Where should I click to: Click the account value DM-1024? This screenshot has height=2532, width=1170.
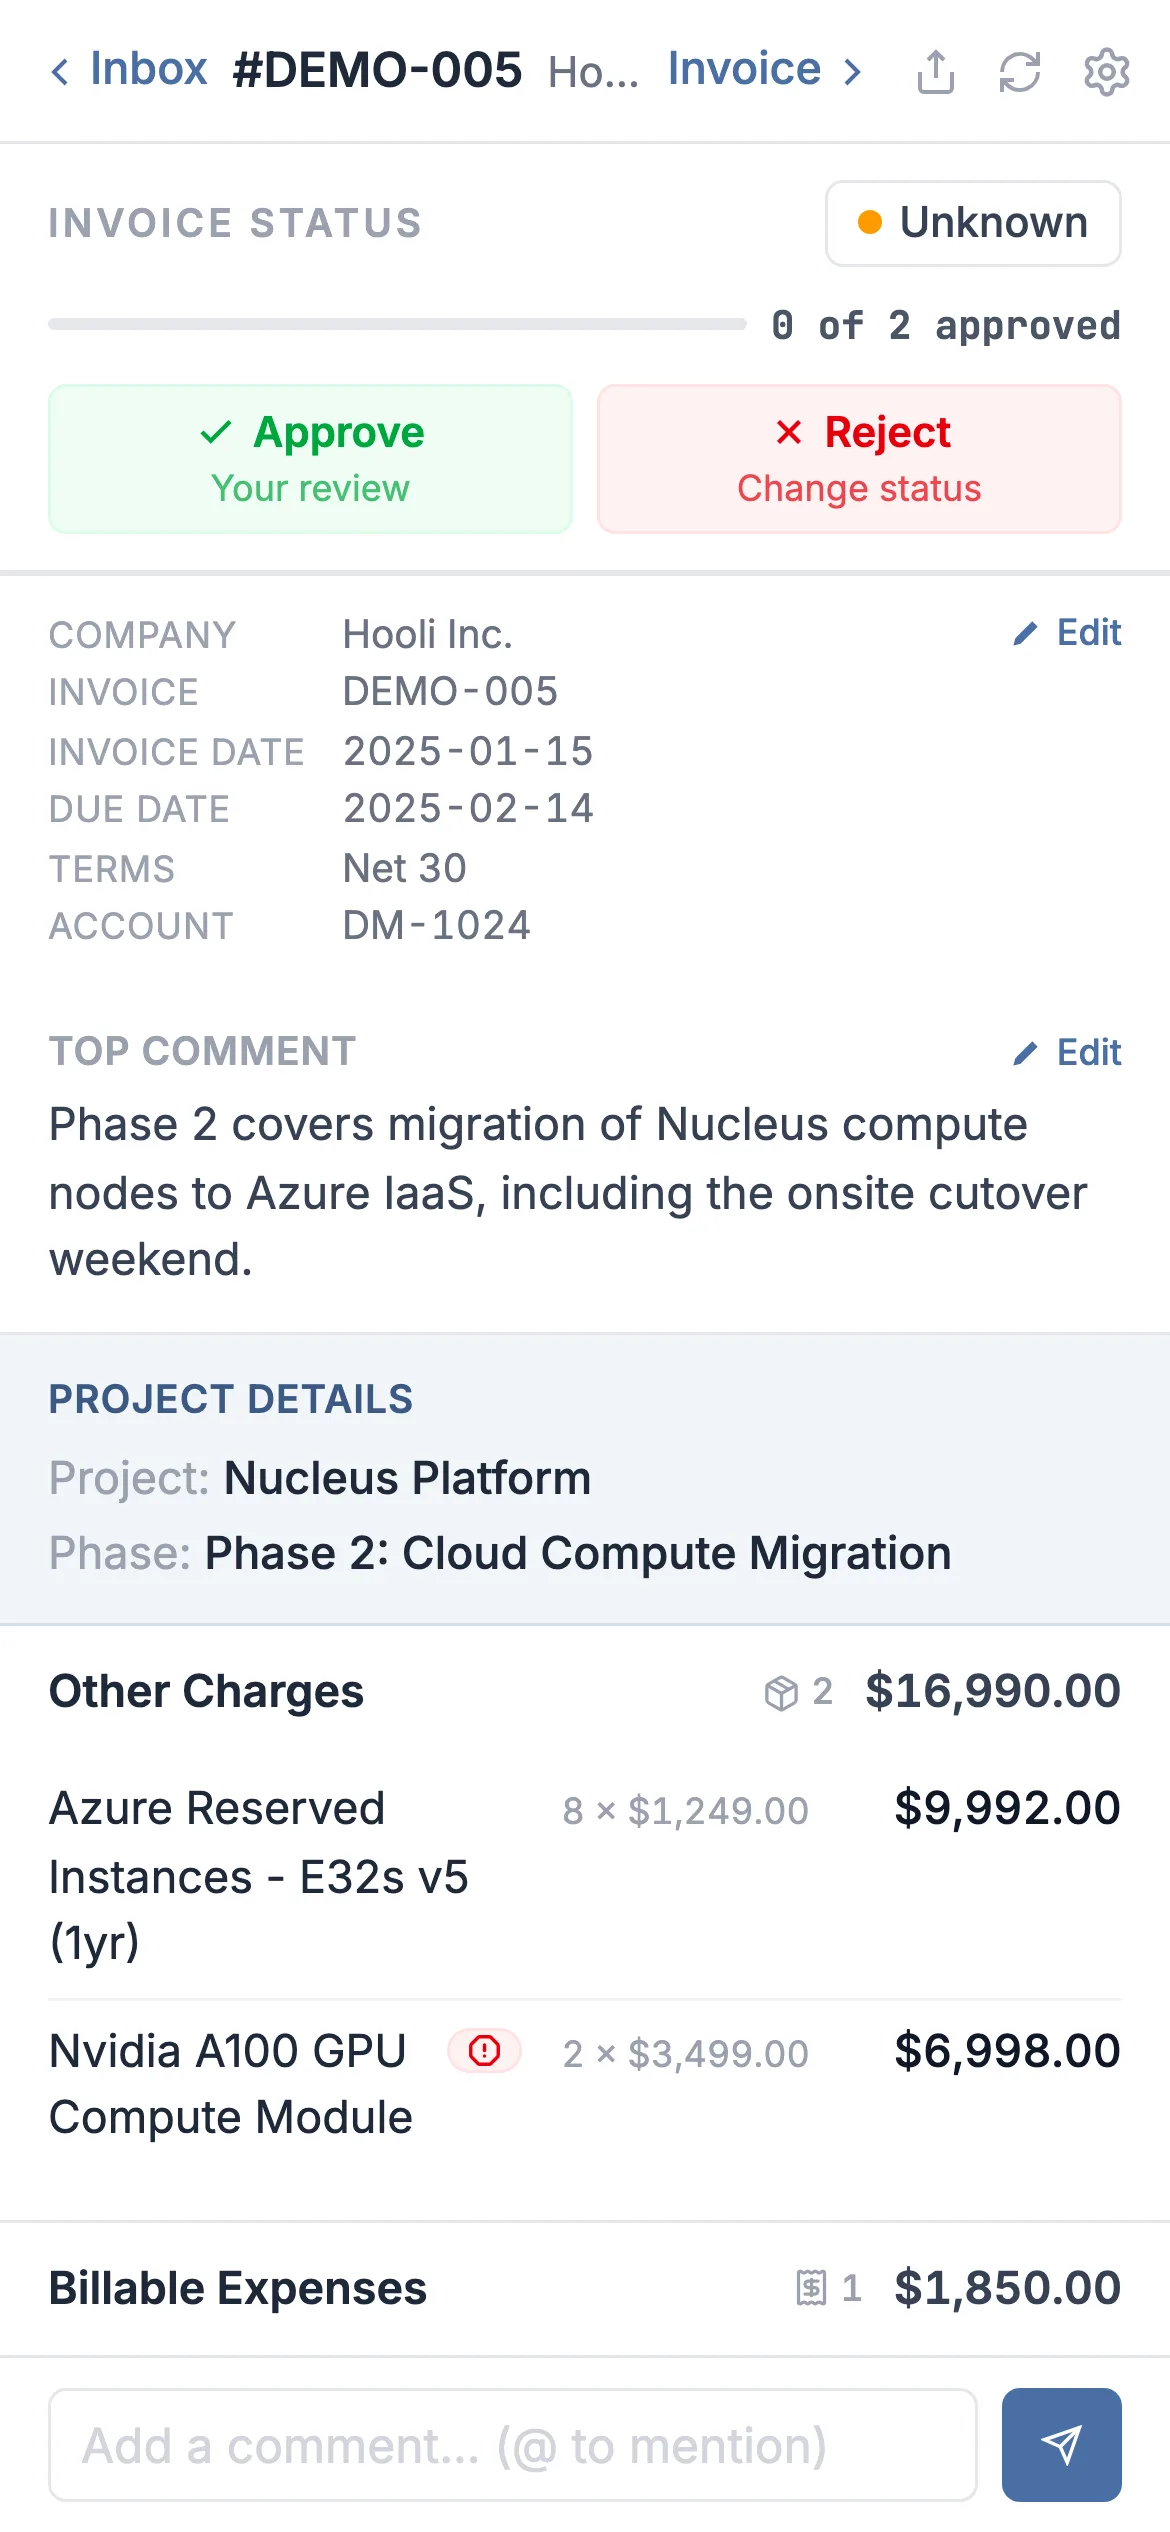(x=437, y=925)
